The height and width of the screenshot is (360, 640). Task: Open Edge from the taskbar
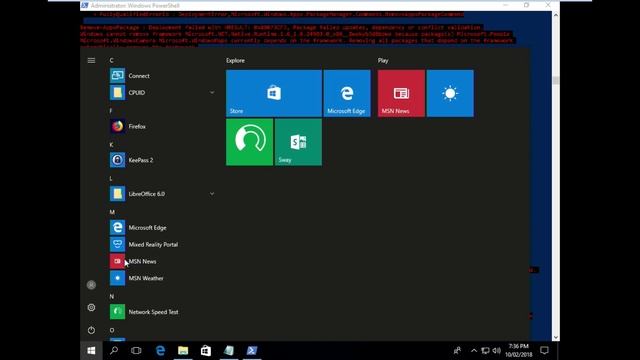coord(160,351)
